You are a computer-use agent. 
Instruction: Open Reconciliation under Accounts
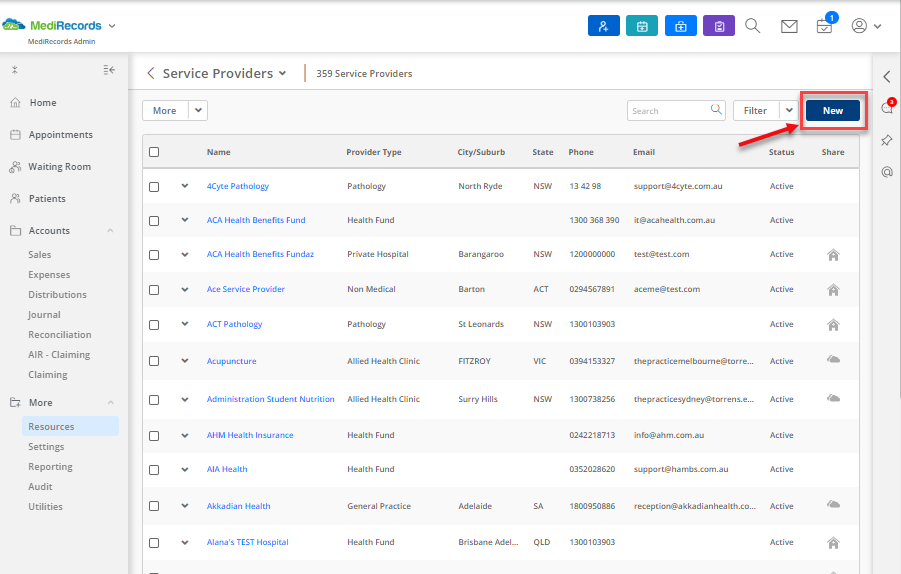tap(60, 334)
